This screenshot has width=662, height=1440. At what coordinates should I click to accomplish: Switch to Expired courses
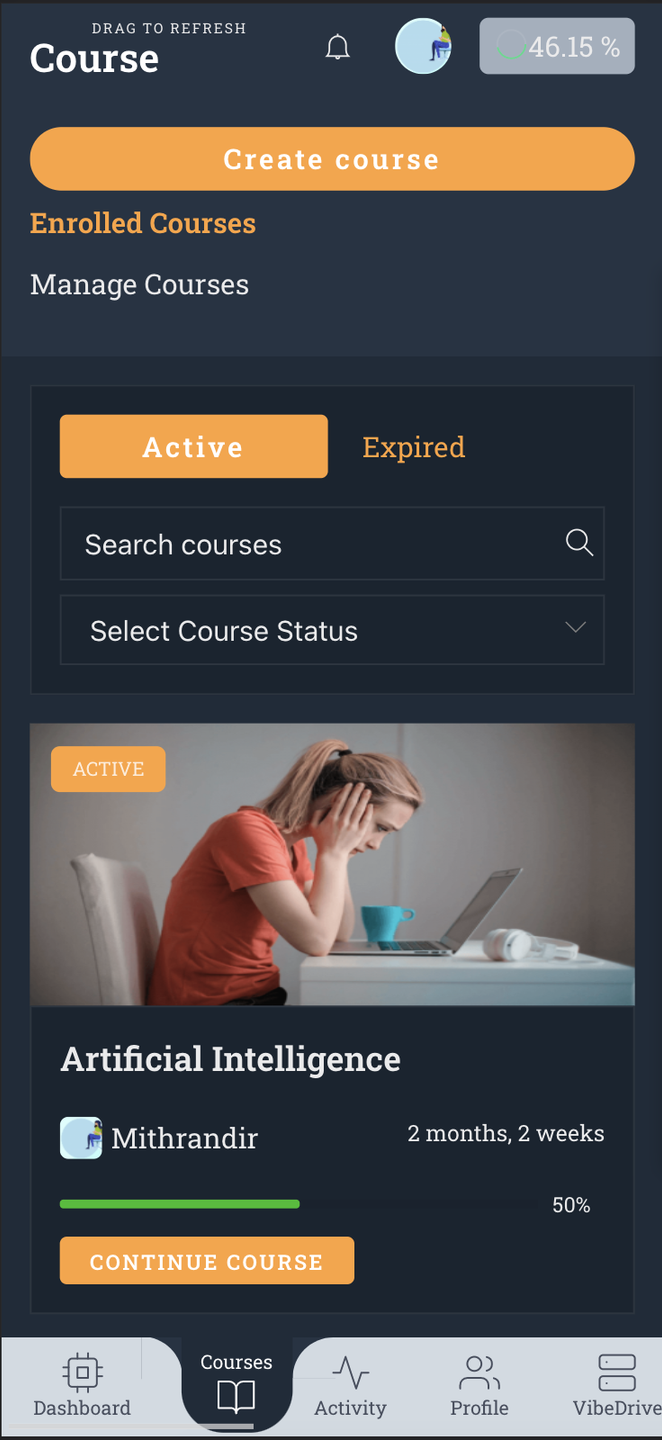(x=414, y=447)
